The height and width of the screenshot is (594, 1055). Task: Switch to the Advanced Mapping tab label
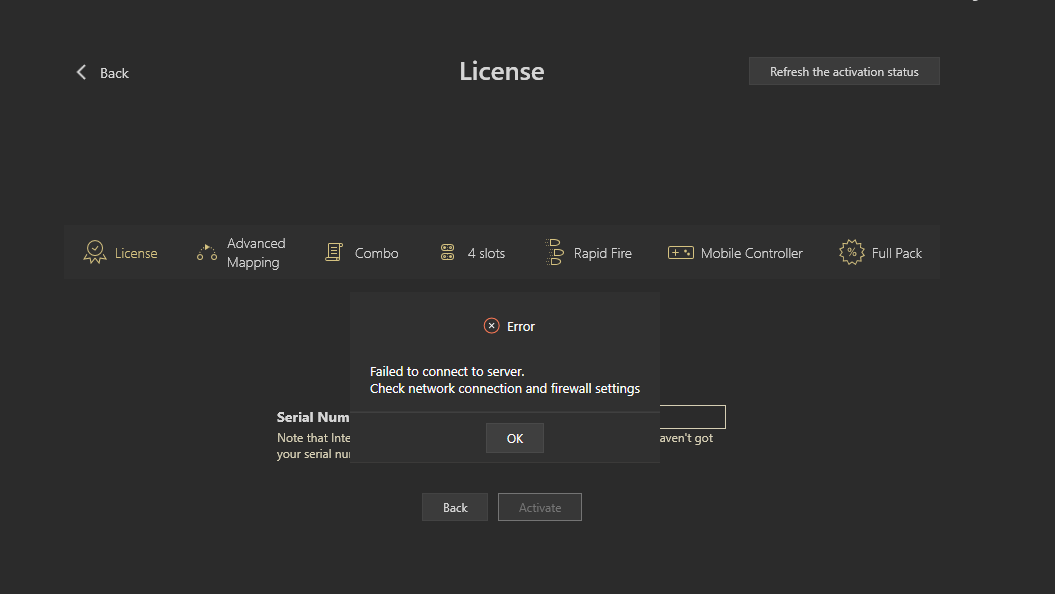pos(255,253)
